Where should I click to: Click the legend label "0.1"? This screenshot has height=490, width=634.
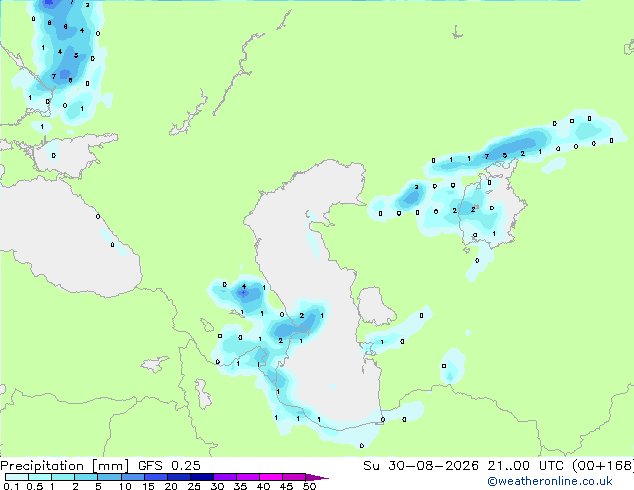click(x=11, y=486)
